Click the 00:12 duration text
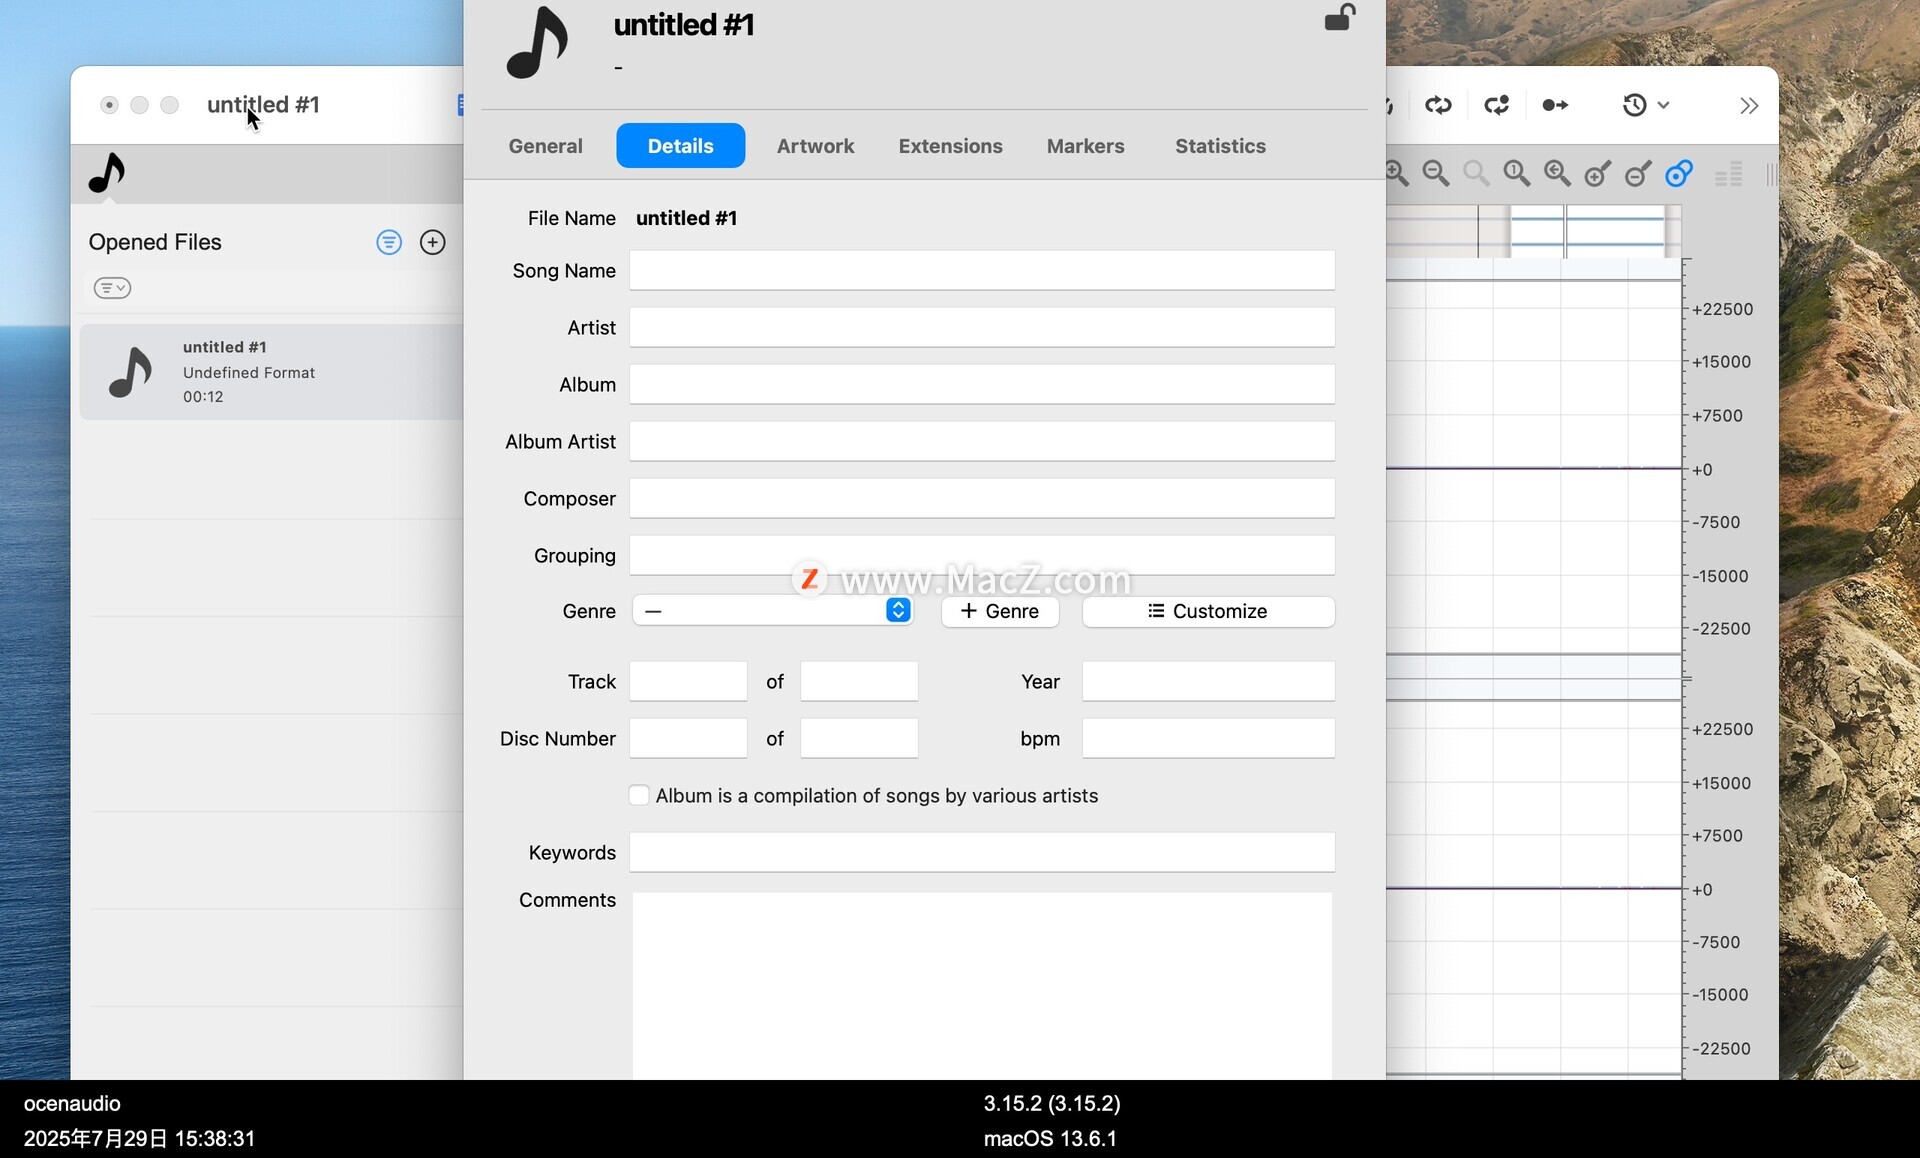1920x1158 pixels. 203,397
